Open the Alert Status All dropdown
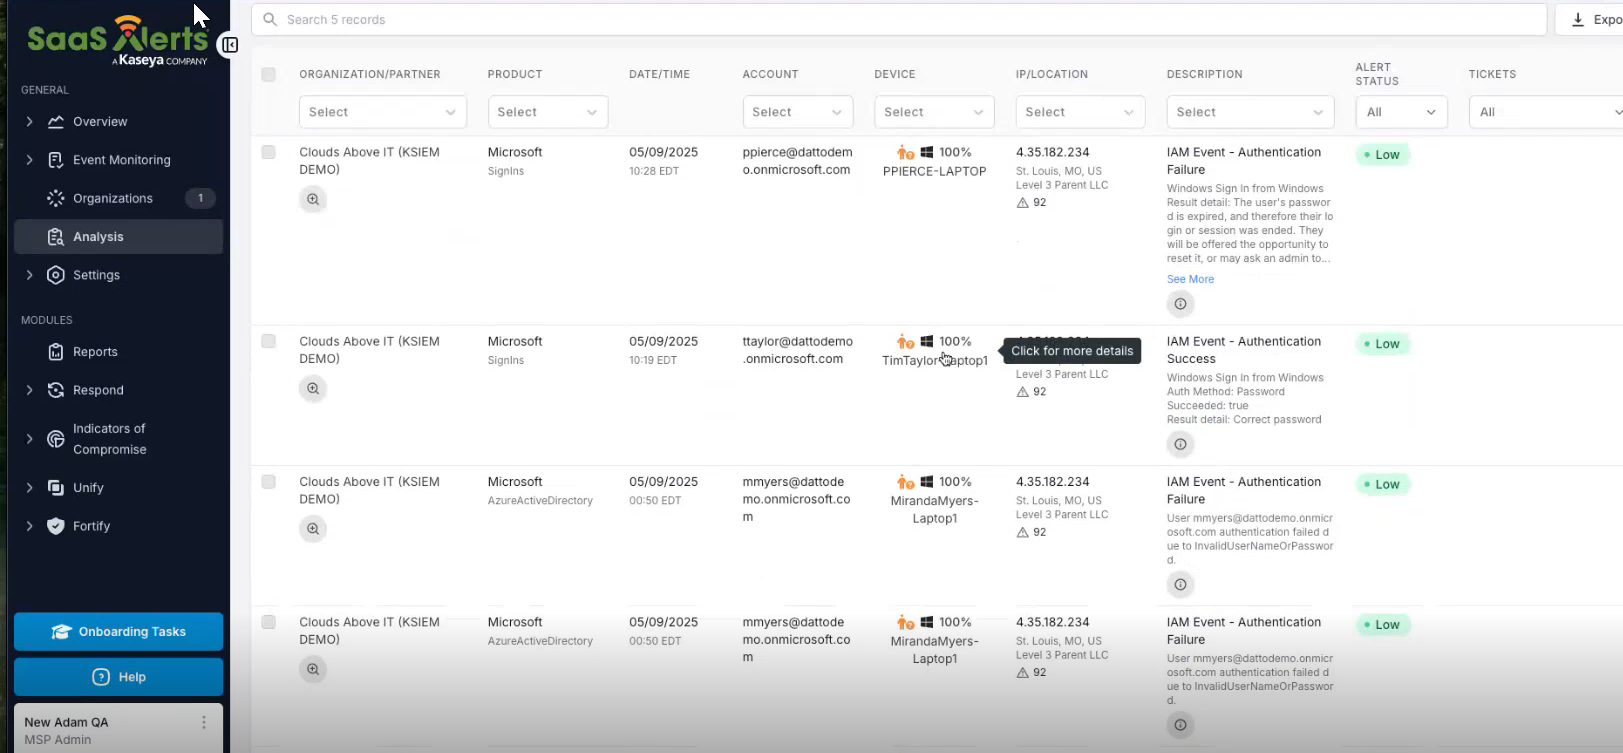Screen dimensions: 1623x753 pyautogui.click(x=1401, y=112)
